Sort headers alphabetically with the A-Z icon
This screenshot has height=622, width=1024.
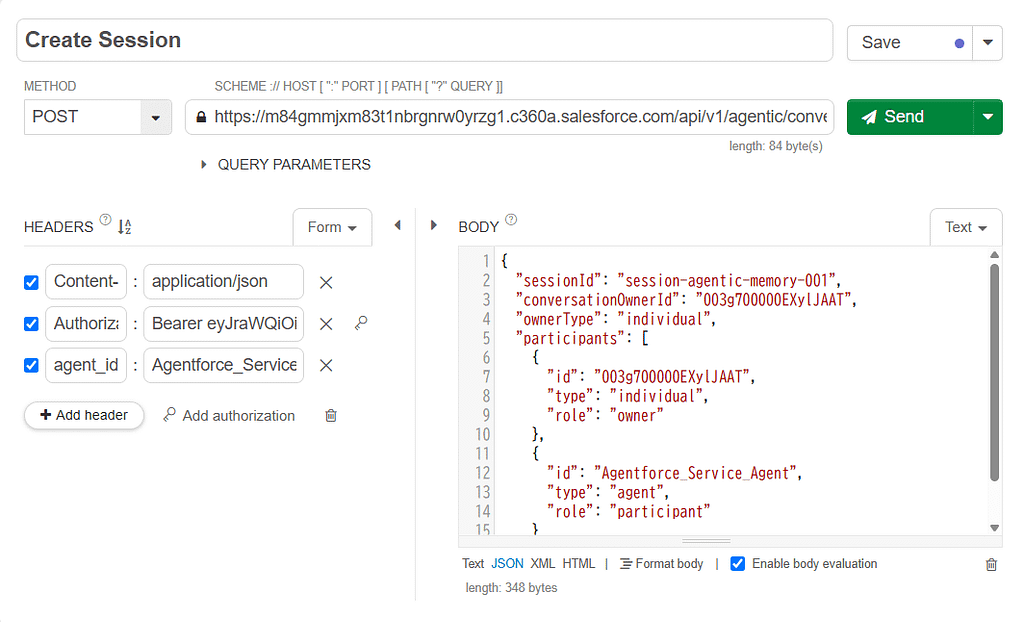tap(125, 227)
